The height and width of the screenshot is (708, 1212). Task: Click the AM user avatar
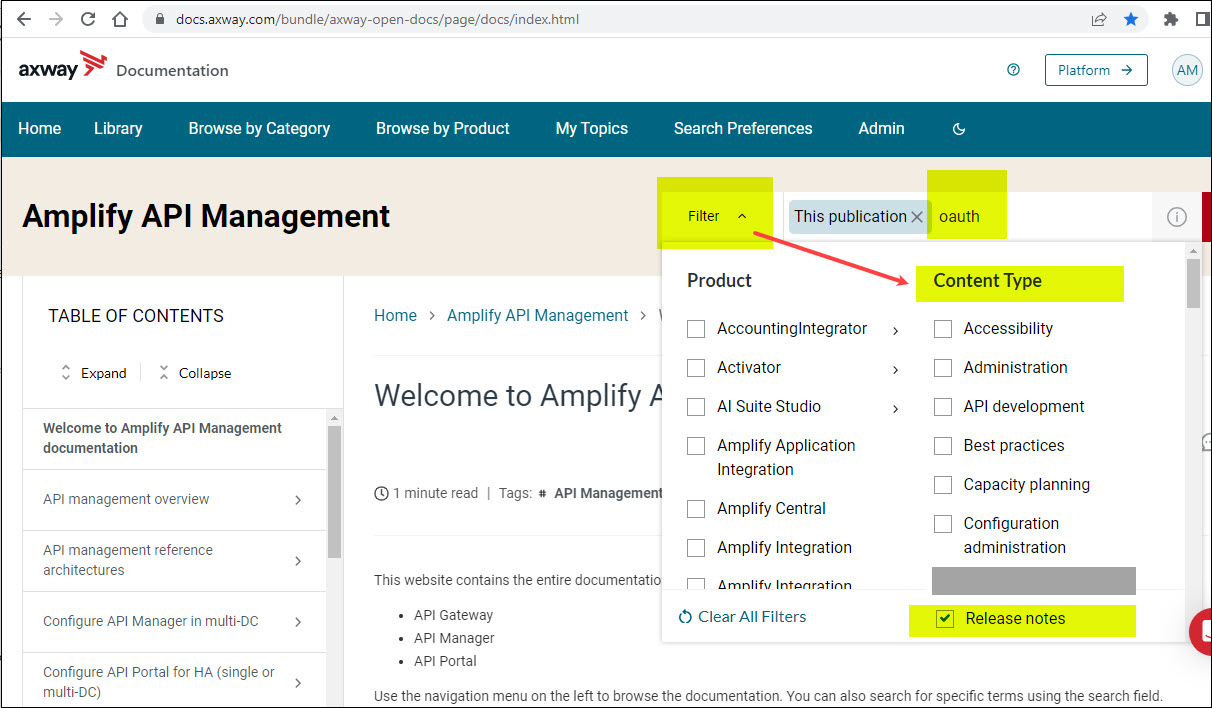click(x=1187, y=70)
